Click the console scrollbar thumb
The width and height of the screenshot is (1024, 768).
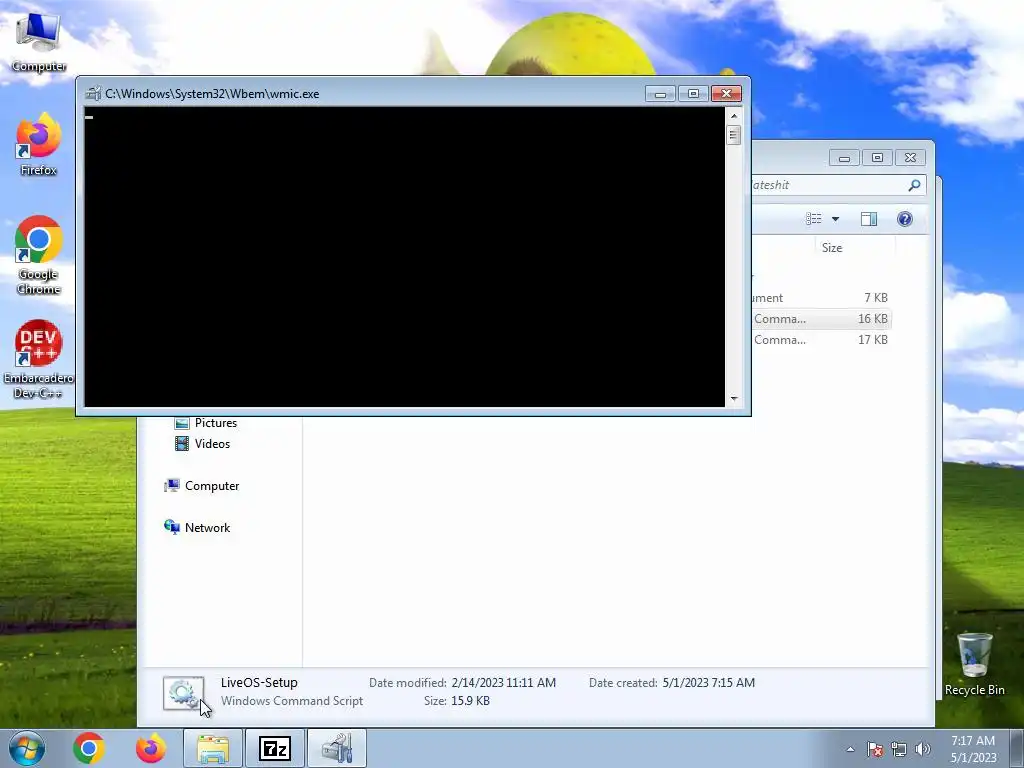pyautogui.click(x=734, y=135)
